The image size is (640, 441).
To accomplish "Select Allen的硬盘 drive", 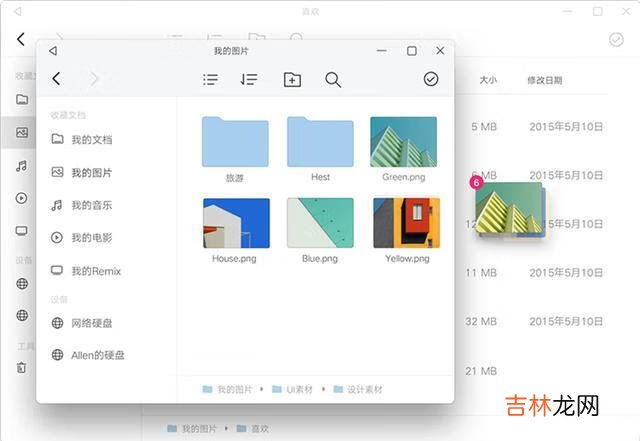I will coord(97,355).
